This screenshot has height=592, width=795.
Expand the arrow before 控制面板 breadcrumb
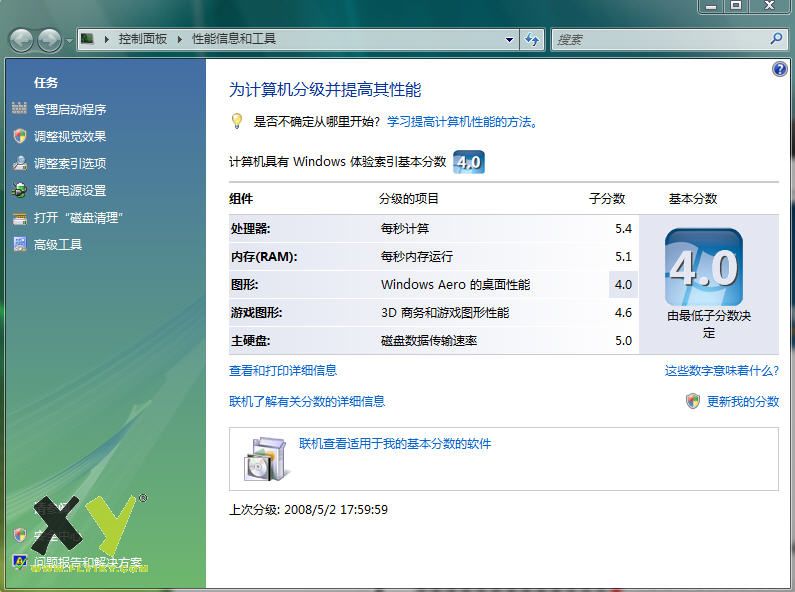(x=106, y=39)
